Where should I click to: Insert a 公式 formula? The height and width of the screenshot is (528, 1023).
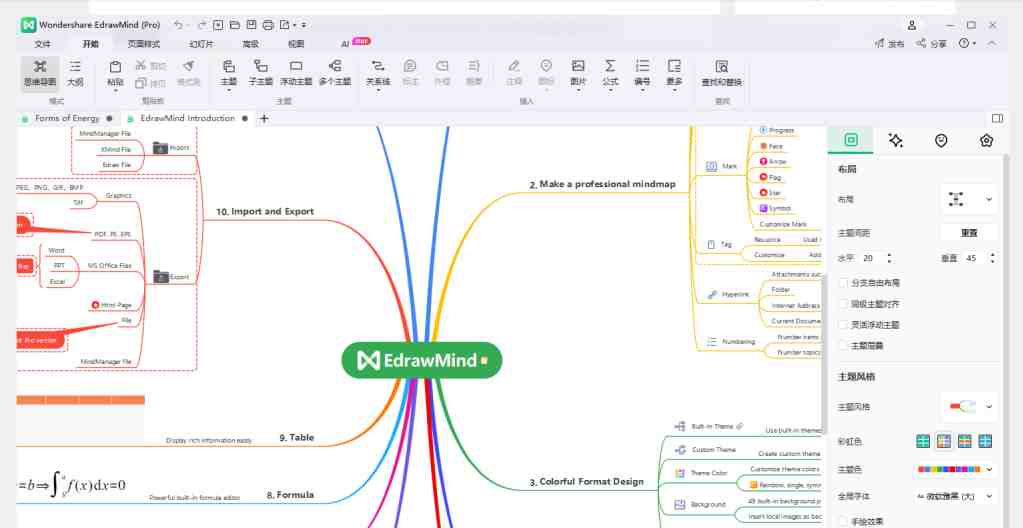pos(610,71)
